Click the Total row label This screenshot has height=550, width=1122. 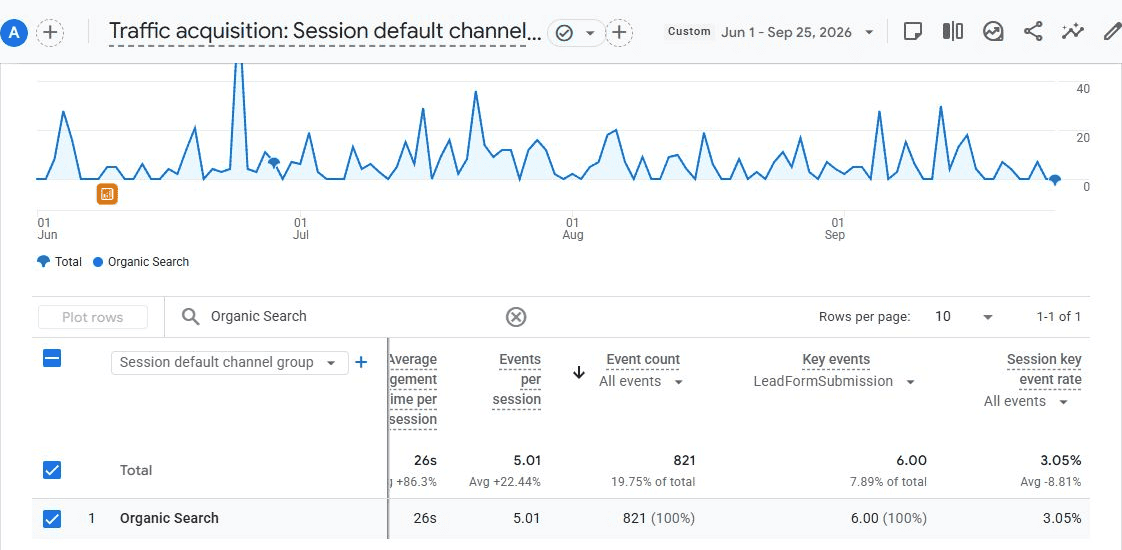136,471
